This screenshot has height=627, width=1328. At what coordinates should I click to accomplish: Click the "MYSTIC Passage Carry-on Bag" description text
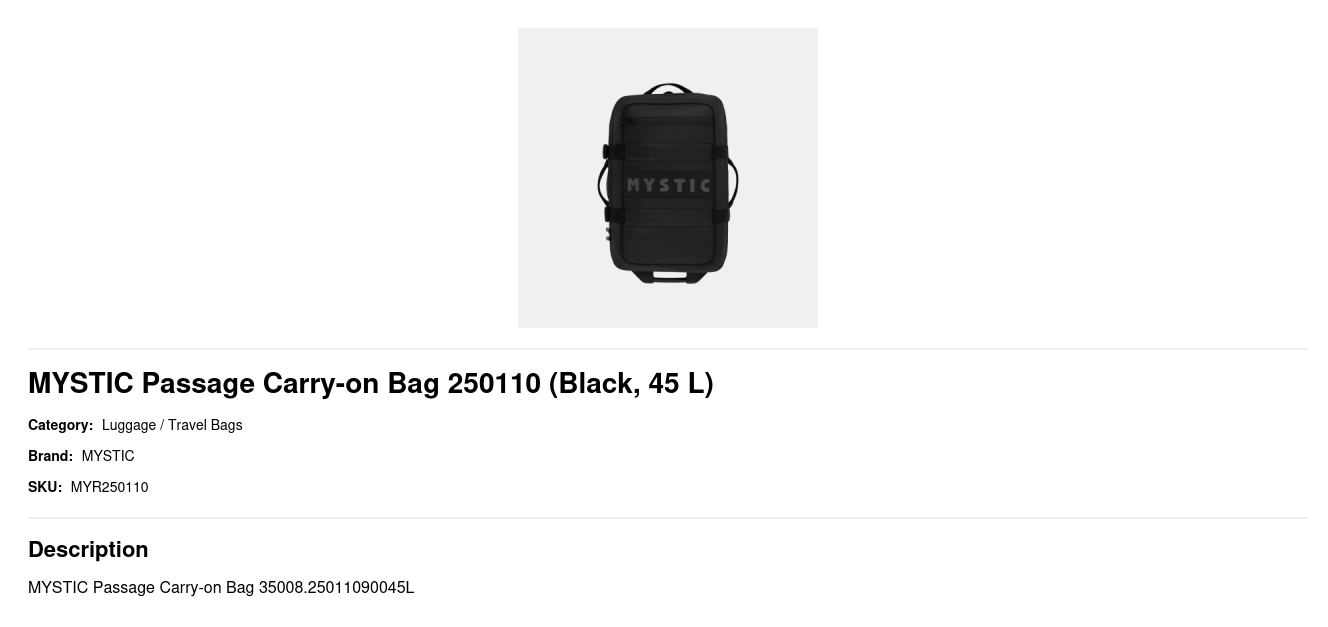pos(141,587)
